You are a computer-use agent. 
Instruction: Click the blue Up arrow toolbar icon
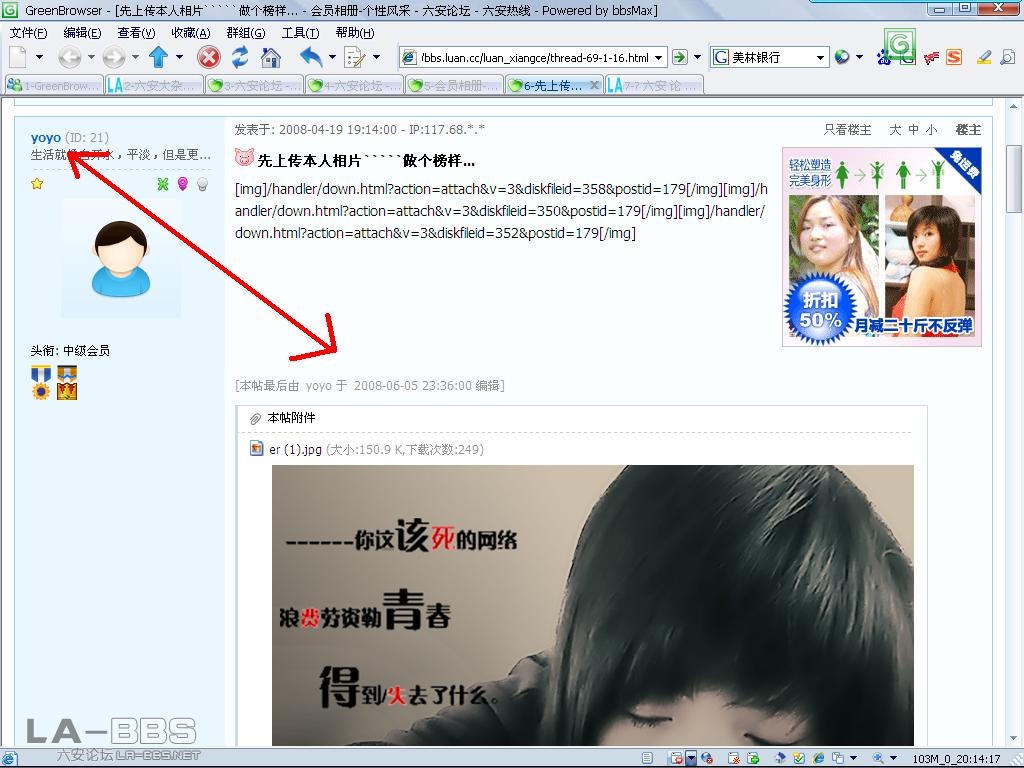pyautogui.click(x=158, y=57)
